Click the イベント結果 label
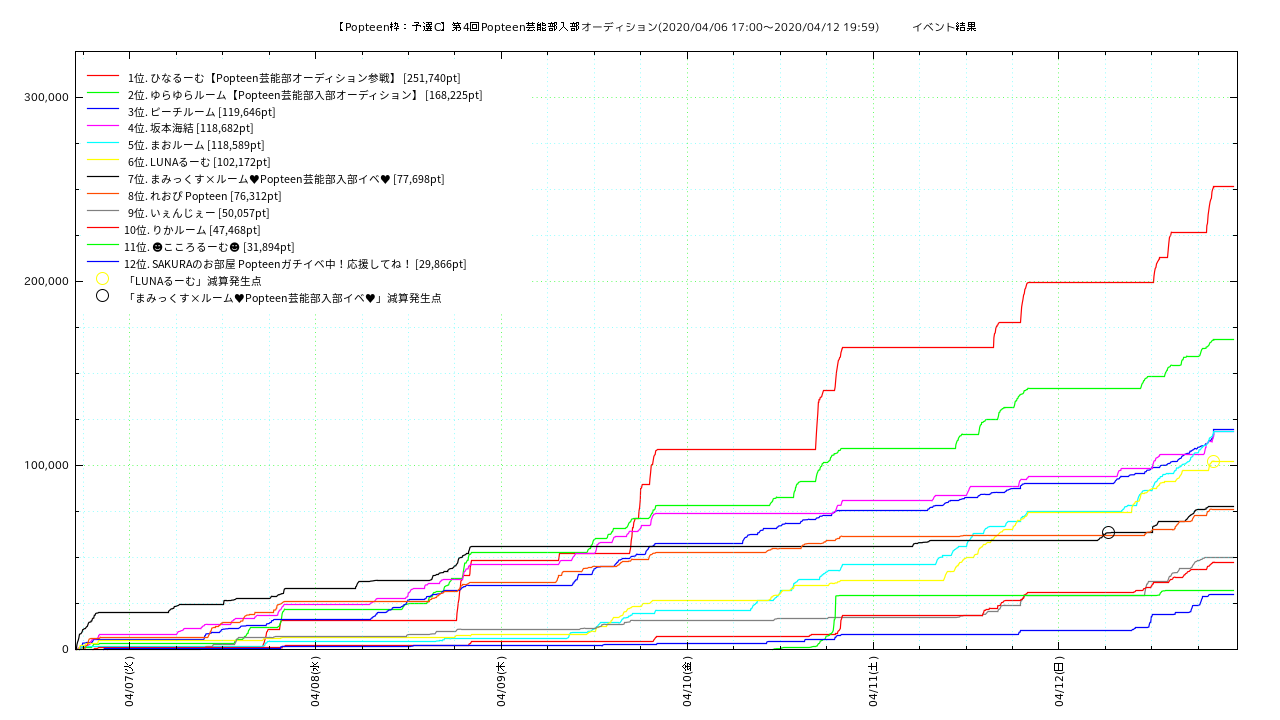Viewport: 1280px width, 720px height. pyautogui.click(x=944, y=27)
